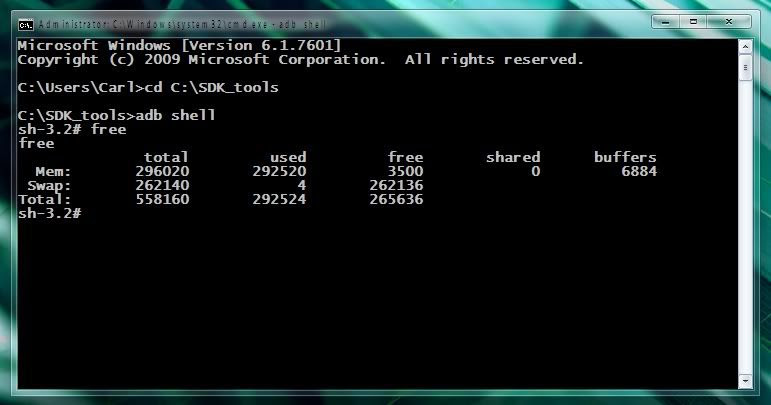
Task: Click Total used value 292524
Action: pos(279,200)
